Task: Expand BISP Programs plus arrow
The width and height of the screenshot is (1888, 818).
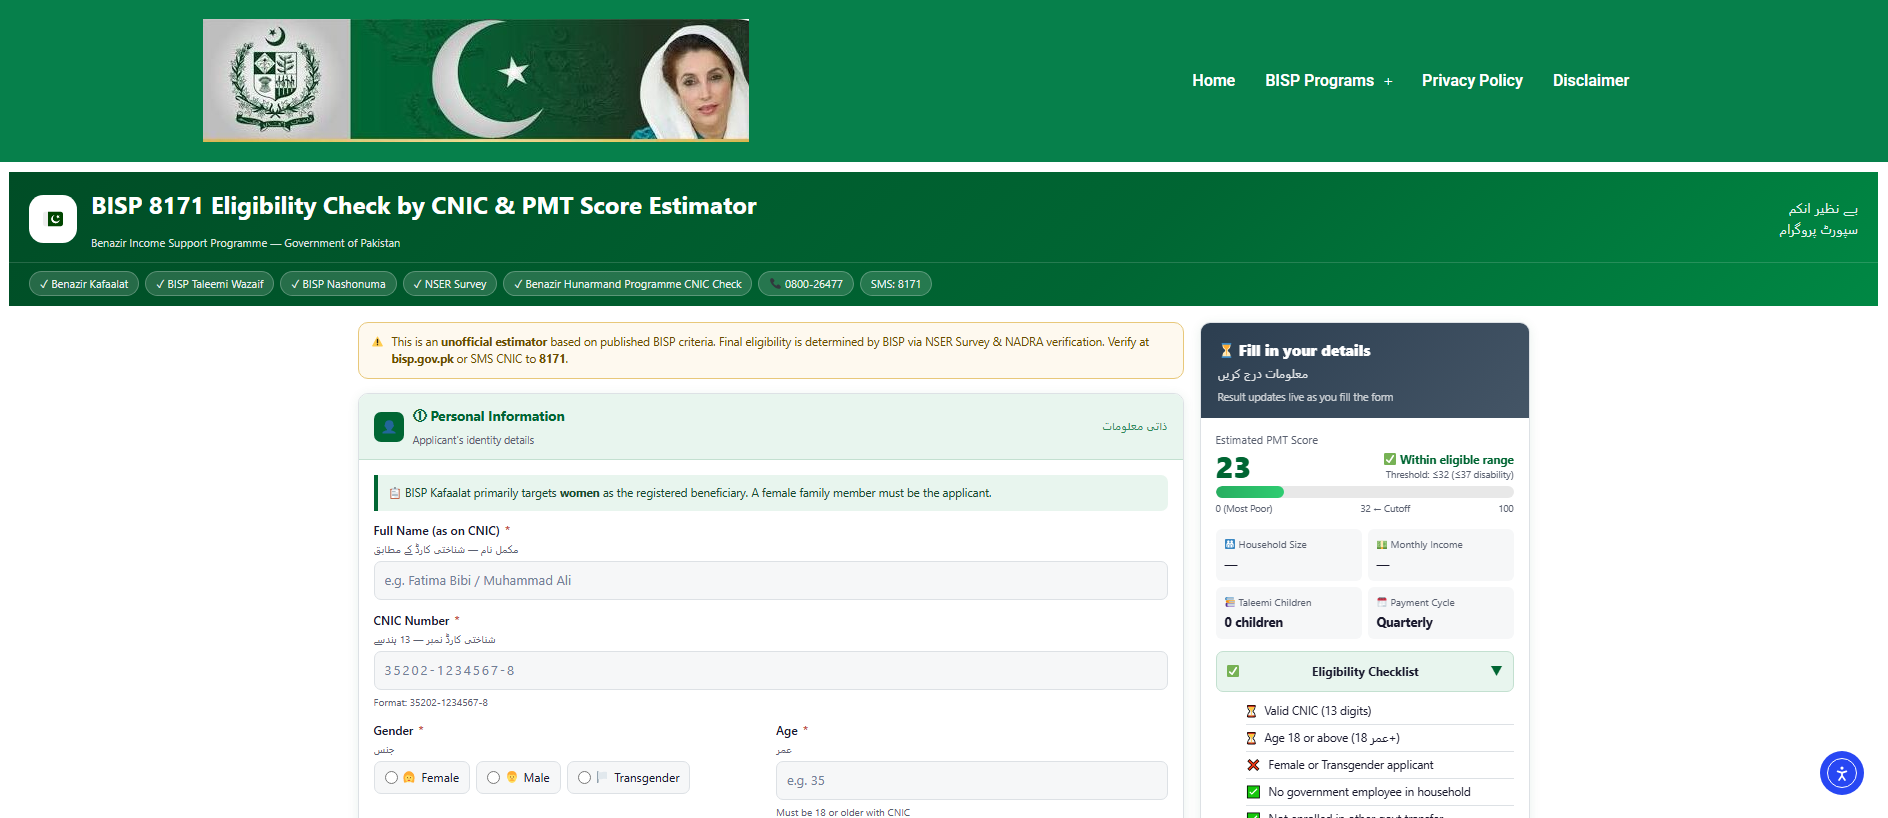Action: click(x=1388, y=82)
